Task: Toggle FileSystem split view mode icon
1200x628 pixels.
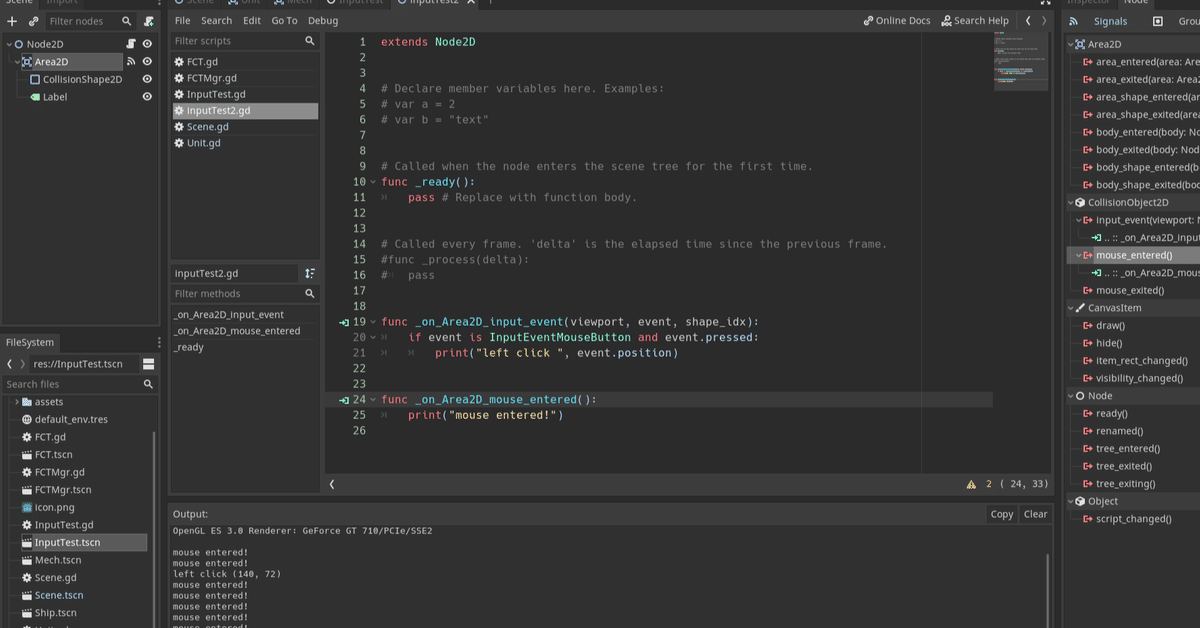Action: coord(149,364)
